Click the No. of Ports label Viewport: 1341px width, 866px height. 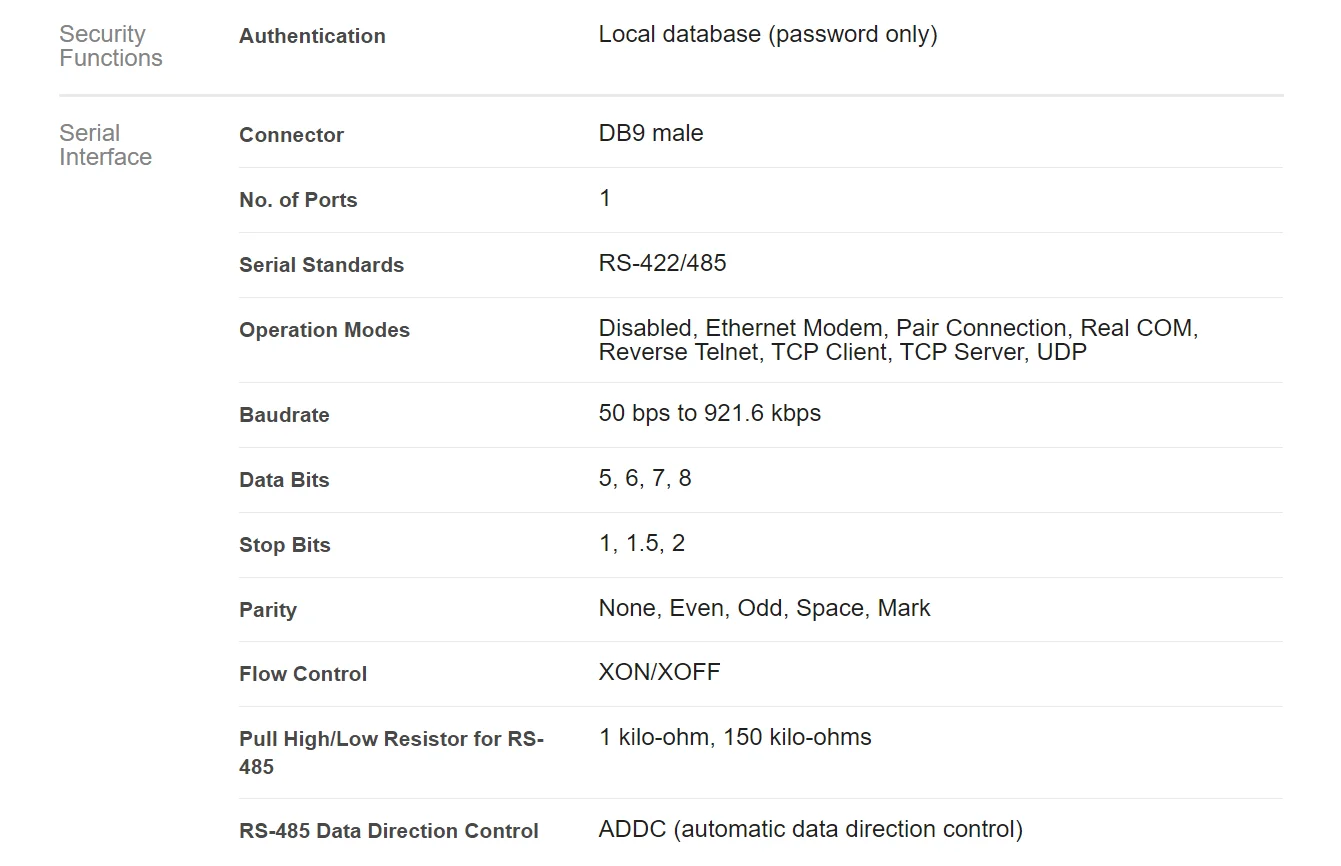[298, 200]
